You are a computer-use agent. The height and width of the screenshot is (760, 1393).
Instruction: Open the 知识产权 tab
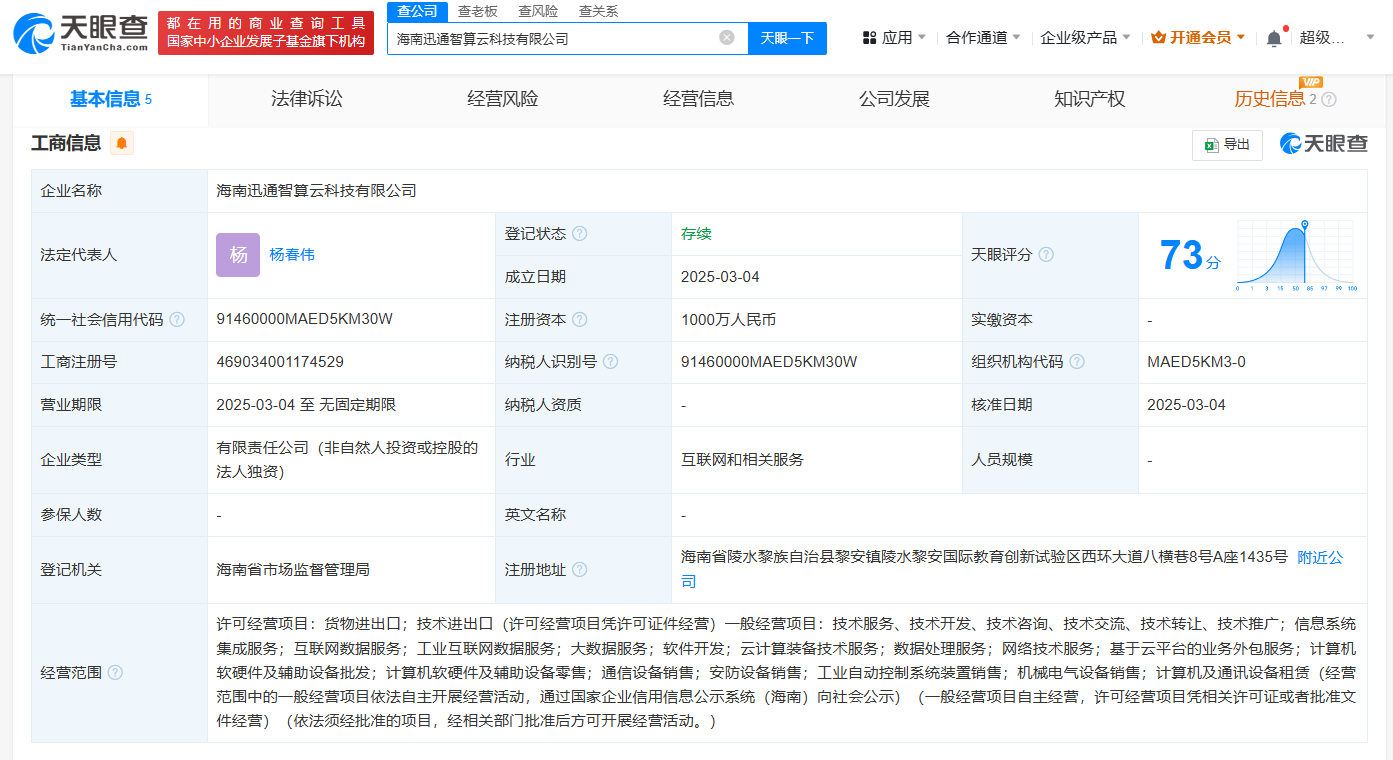tap(1089, 99)
